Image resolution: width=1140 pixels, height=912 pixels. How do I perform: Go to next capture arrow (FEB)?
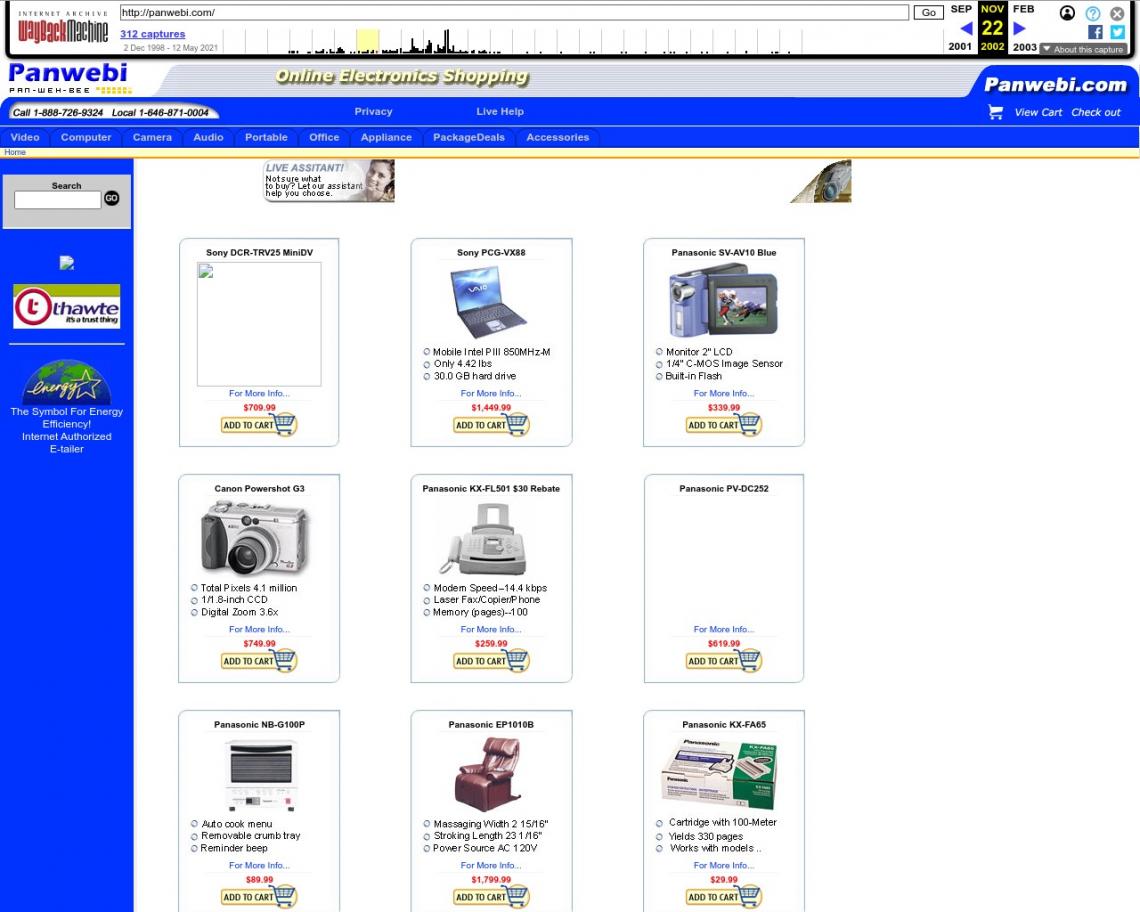pyautogui.click(x=1019, y=28)
